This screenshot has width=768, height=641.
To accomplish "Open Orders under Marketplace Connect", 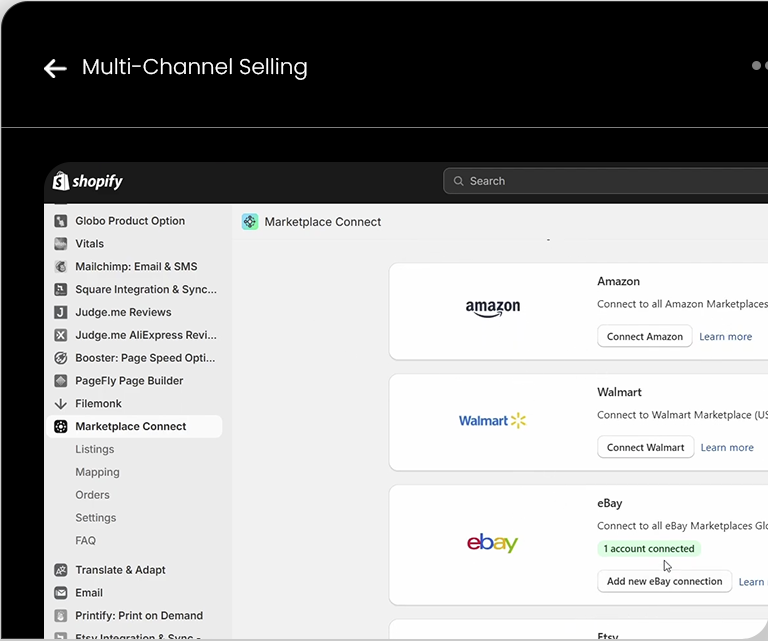I will point(93,495).
